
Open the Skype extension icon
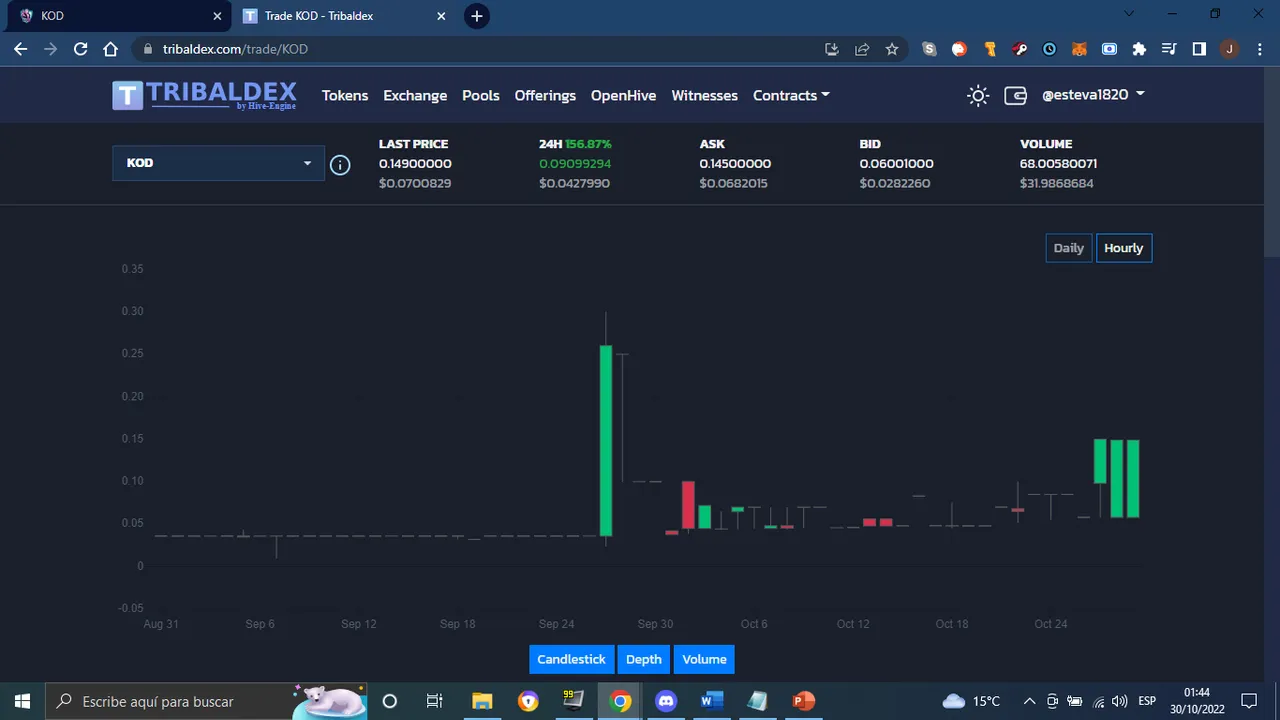[930, 49]
